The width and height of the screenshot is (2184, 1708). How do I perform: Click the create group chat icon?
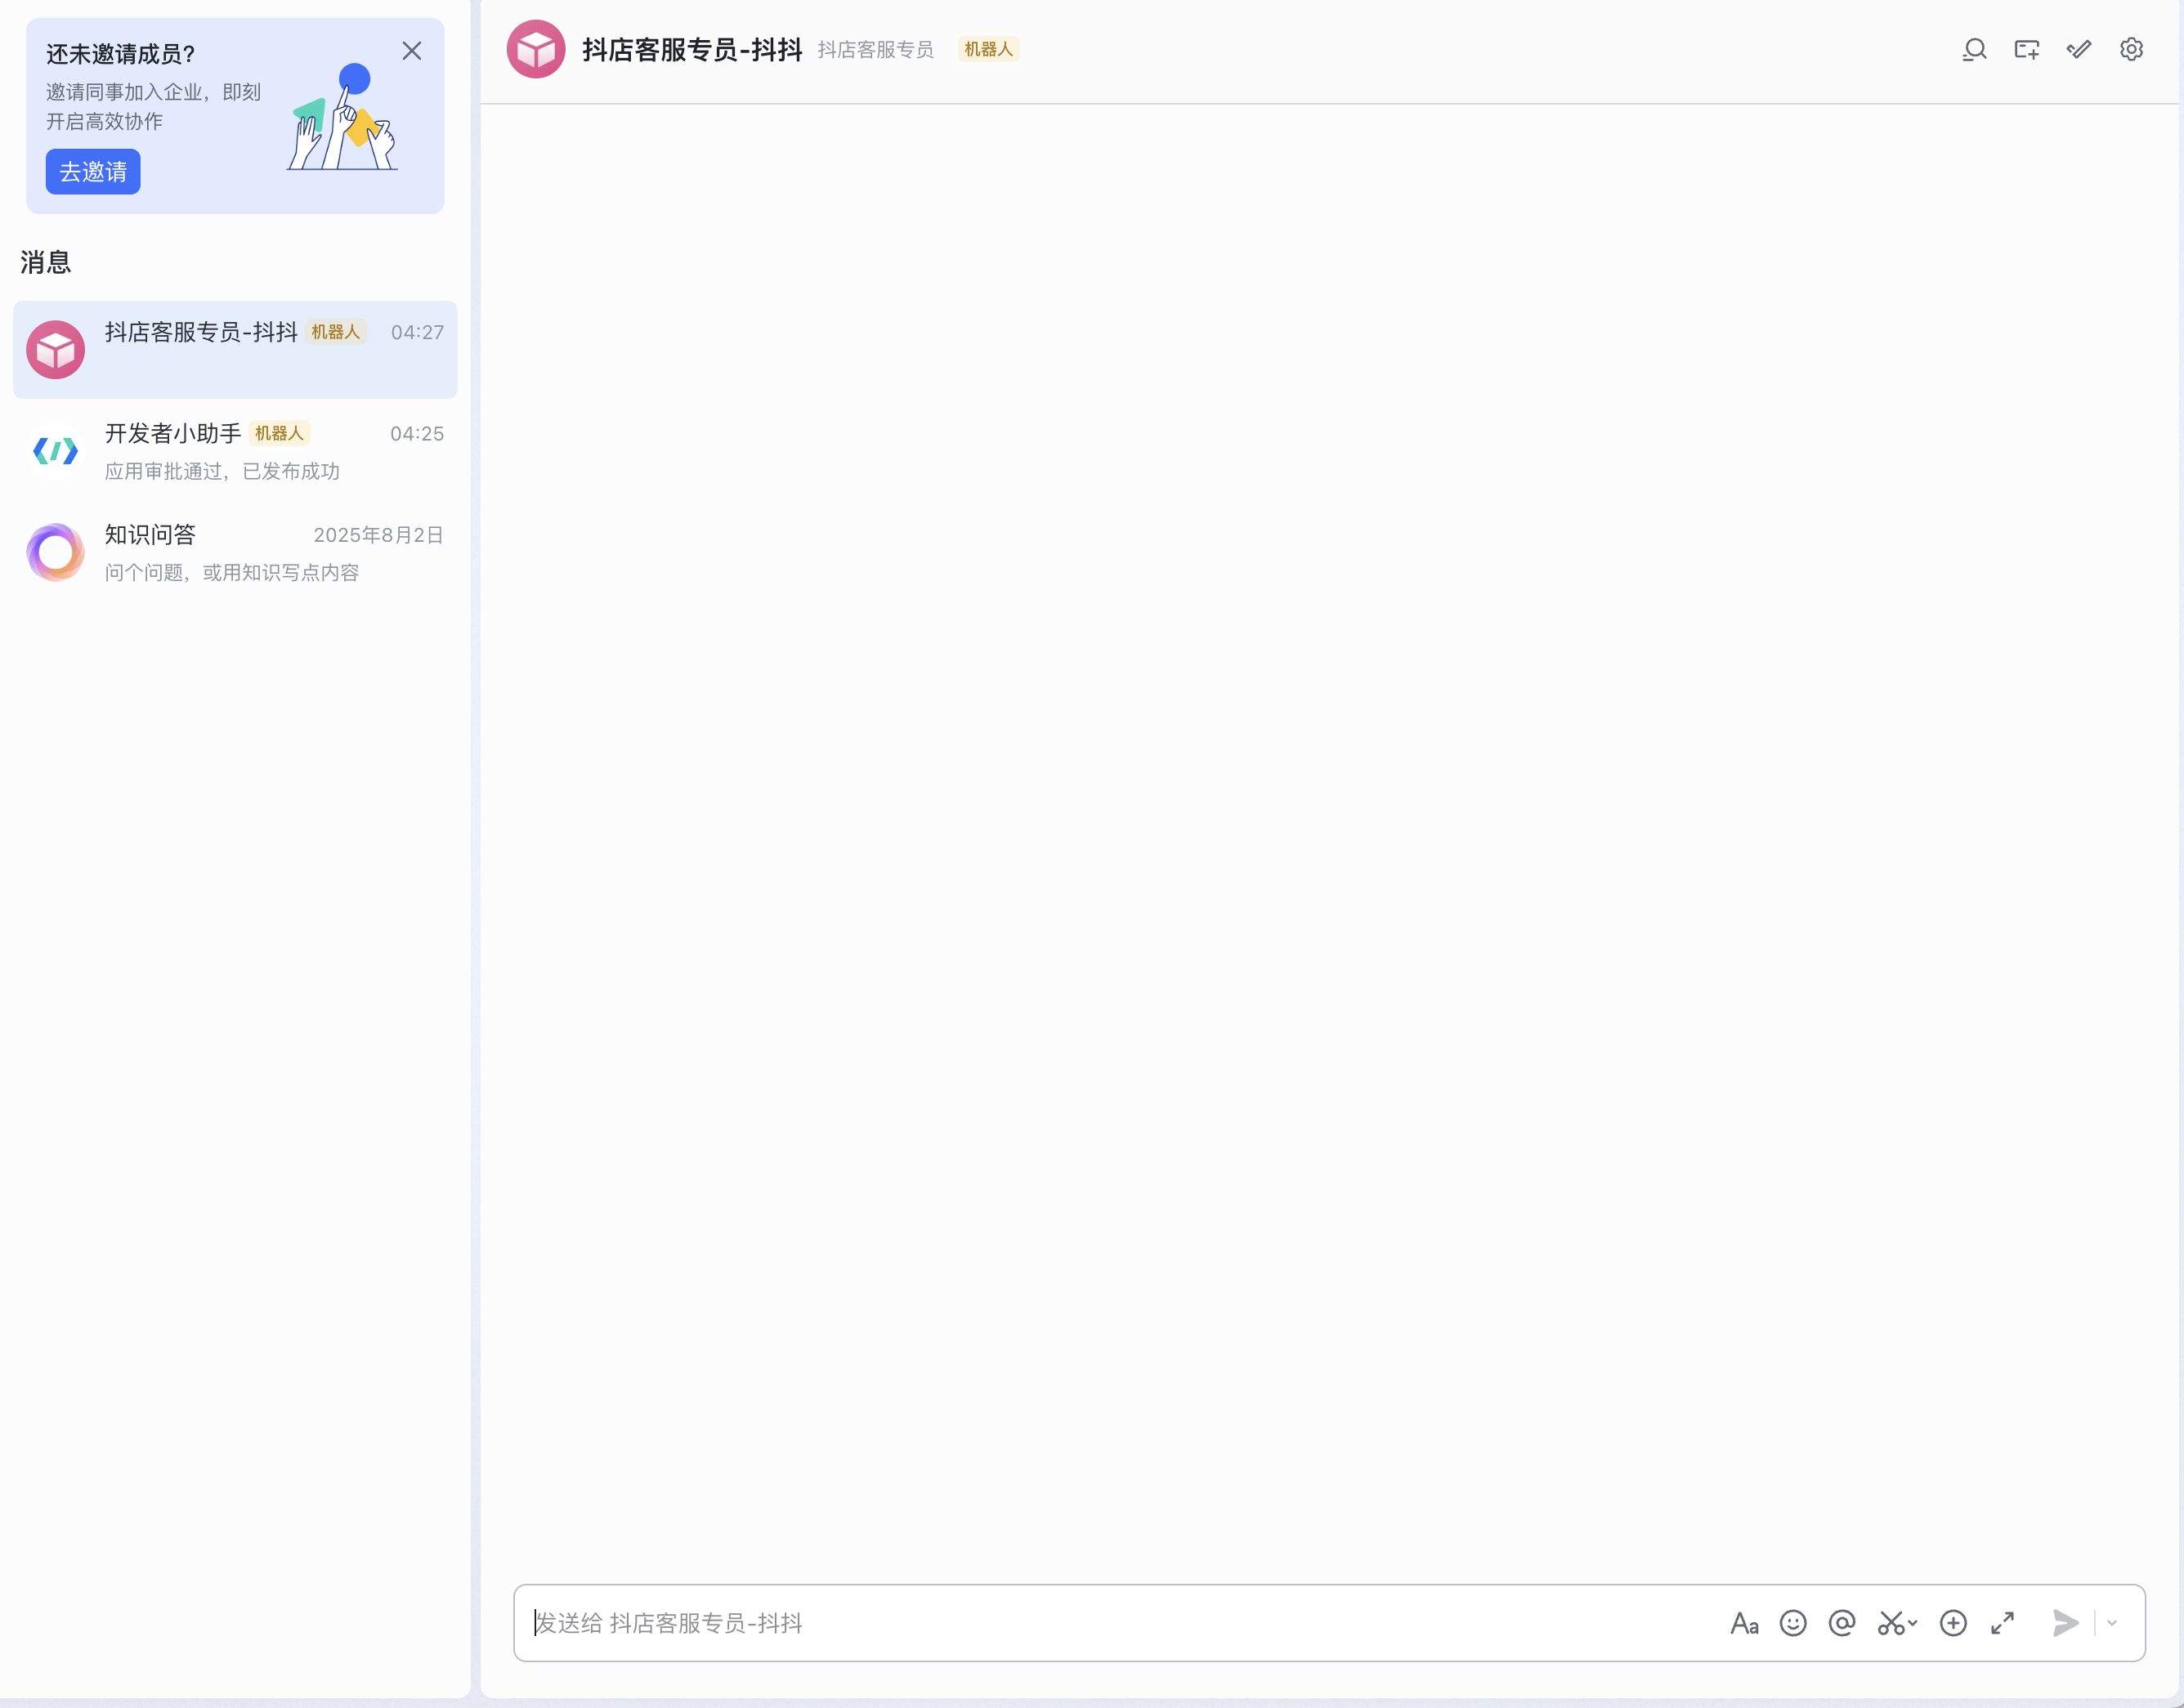pyautogui.click(x=2026, y=49)
